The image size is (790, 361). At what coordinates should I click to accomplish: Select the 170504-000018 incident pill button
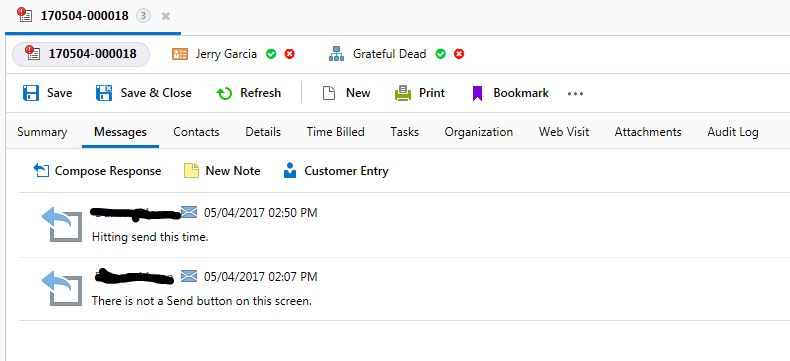tap(81, 54)
